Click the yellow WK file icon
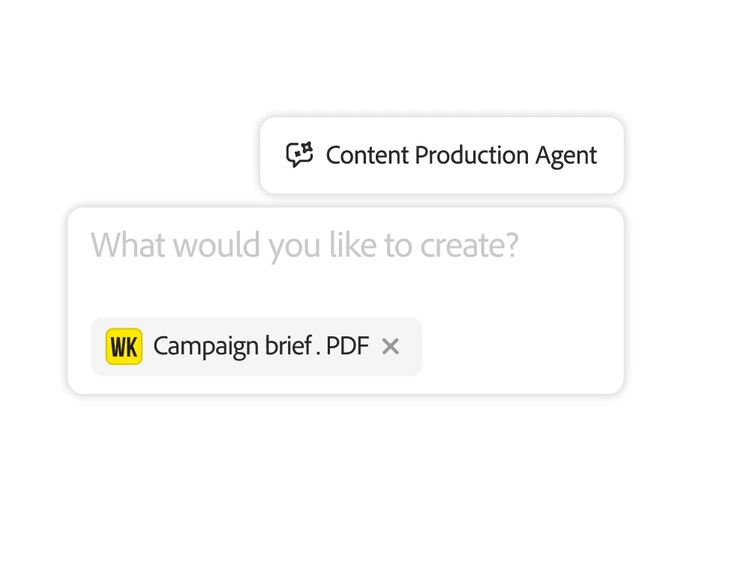Image resolution: width=750 pixels, height=563 pixels. pyautogui.click(x=124, y=346)
